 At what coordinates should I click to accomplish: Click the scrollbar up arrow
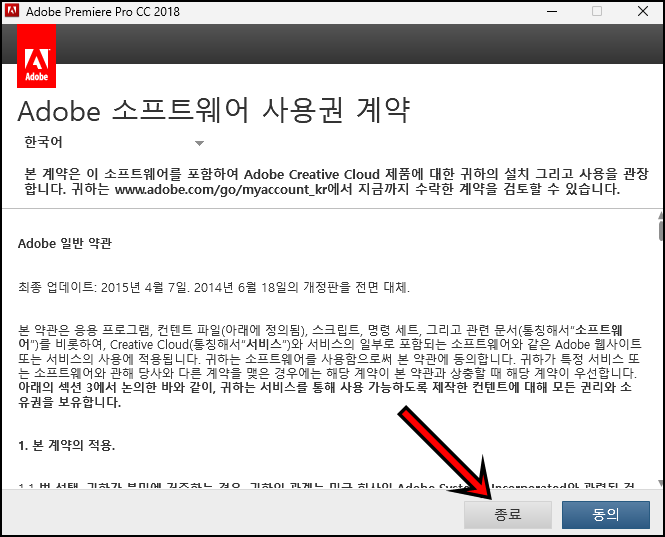click(661, 215)
